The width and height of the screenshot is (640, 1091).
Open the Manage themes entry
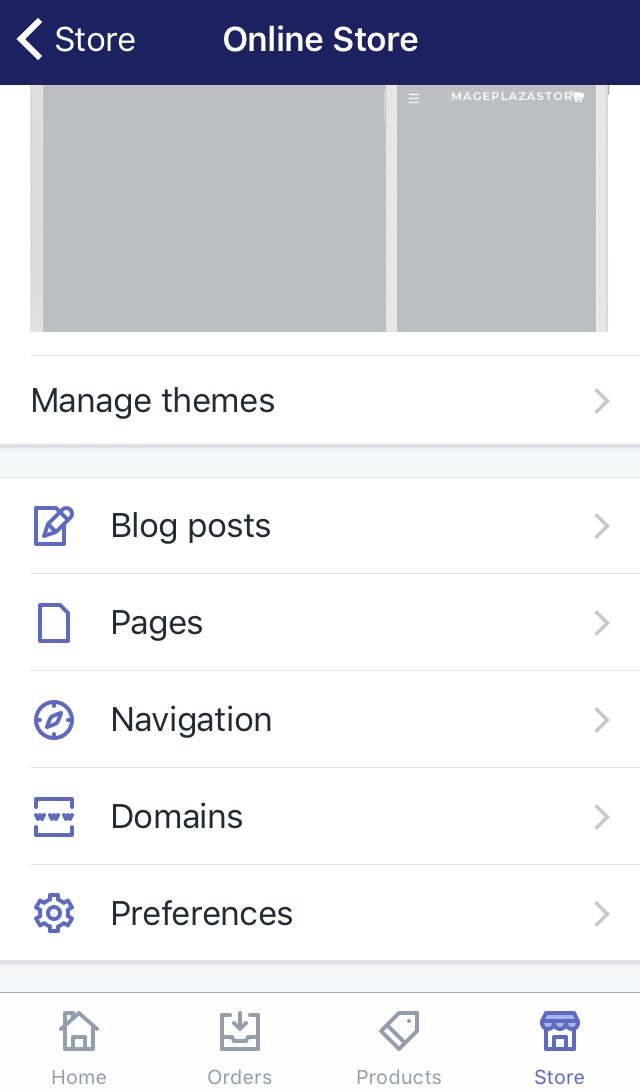(x=153, y=401)
